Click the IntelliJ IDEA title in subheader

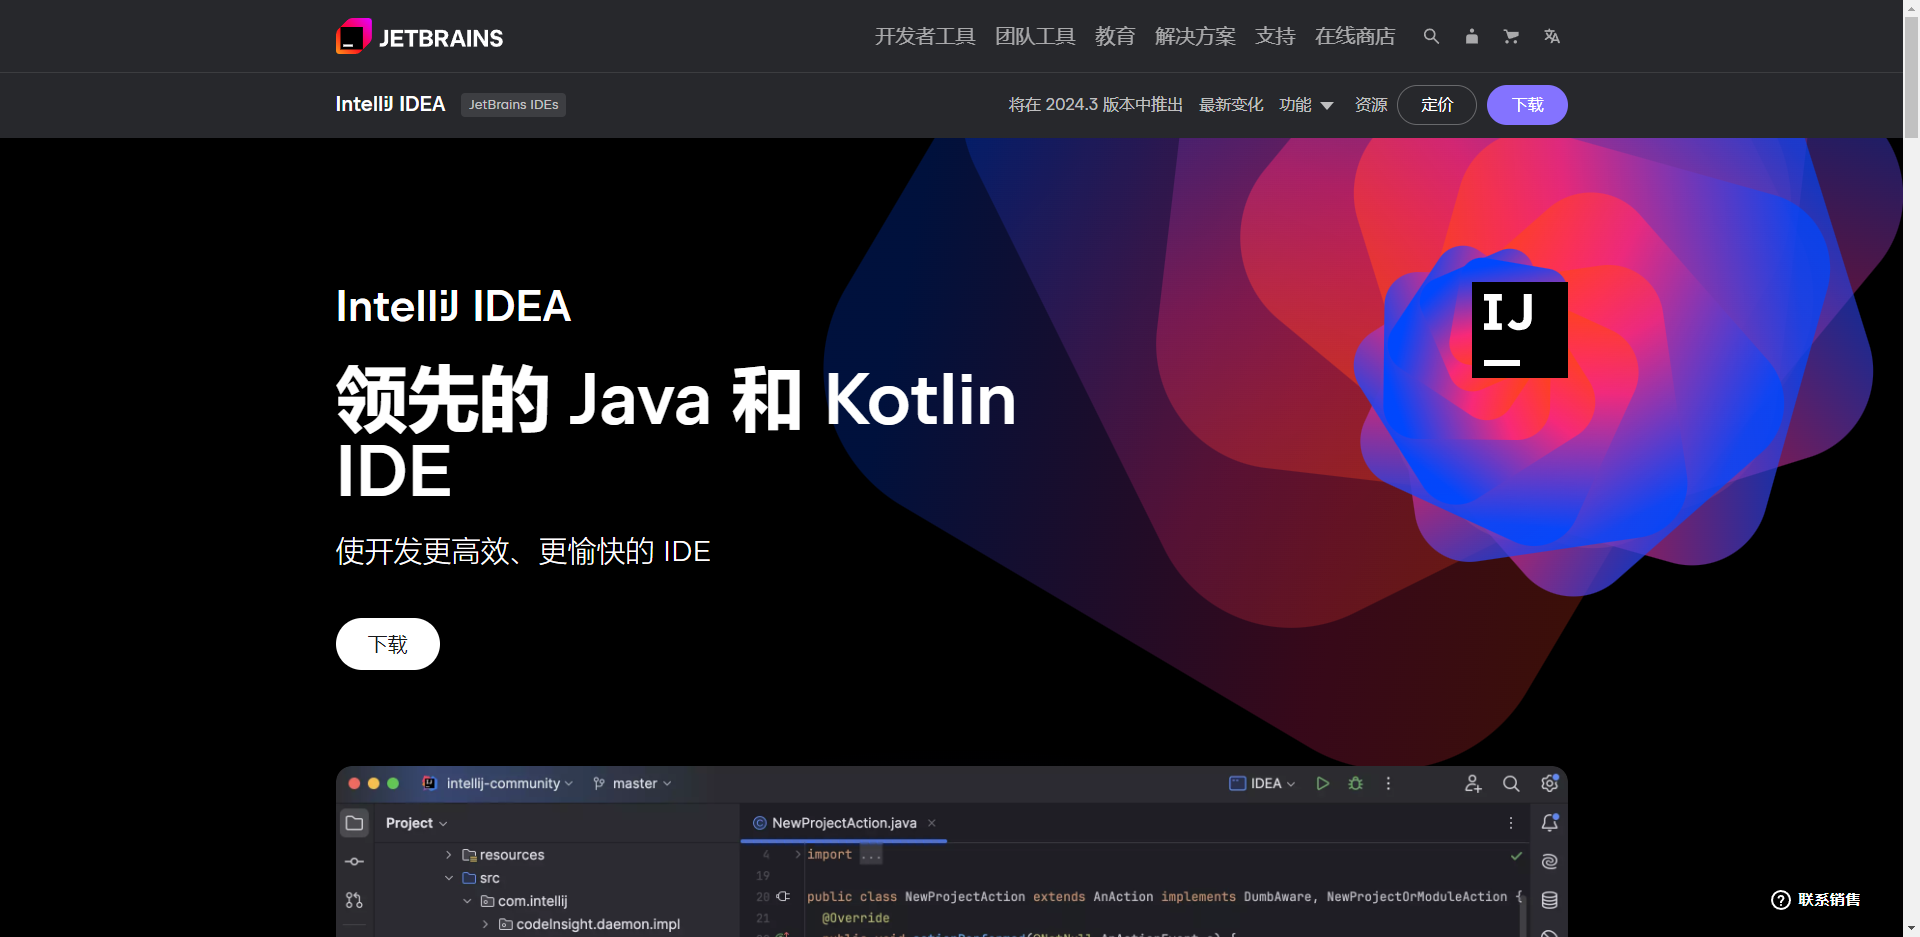click(390, 104)
